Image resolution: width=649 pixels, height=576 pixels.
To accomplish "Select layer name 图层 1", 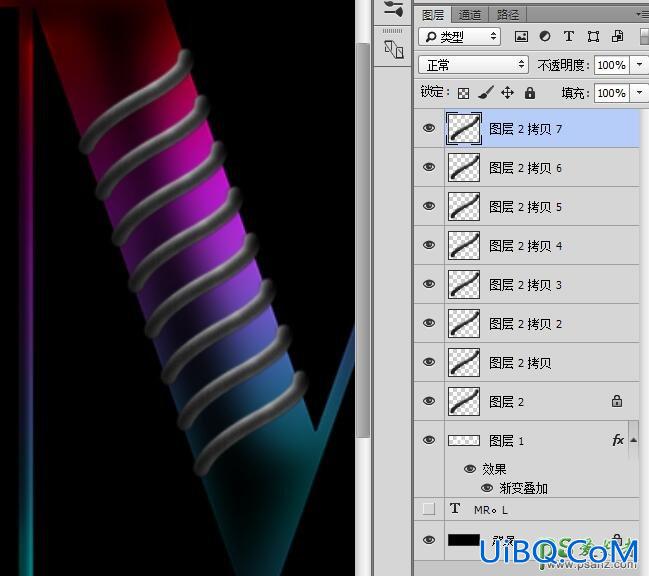I will pos(506,440).
